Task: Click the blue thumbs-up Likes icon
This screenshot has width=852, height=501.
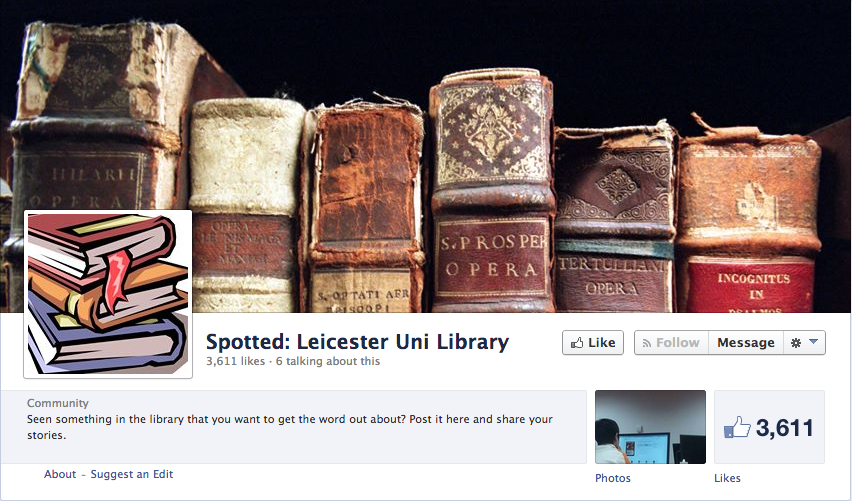Action: click(x=737, y=428)
